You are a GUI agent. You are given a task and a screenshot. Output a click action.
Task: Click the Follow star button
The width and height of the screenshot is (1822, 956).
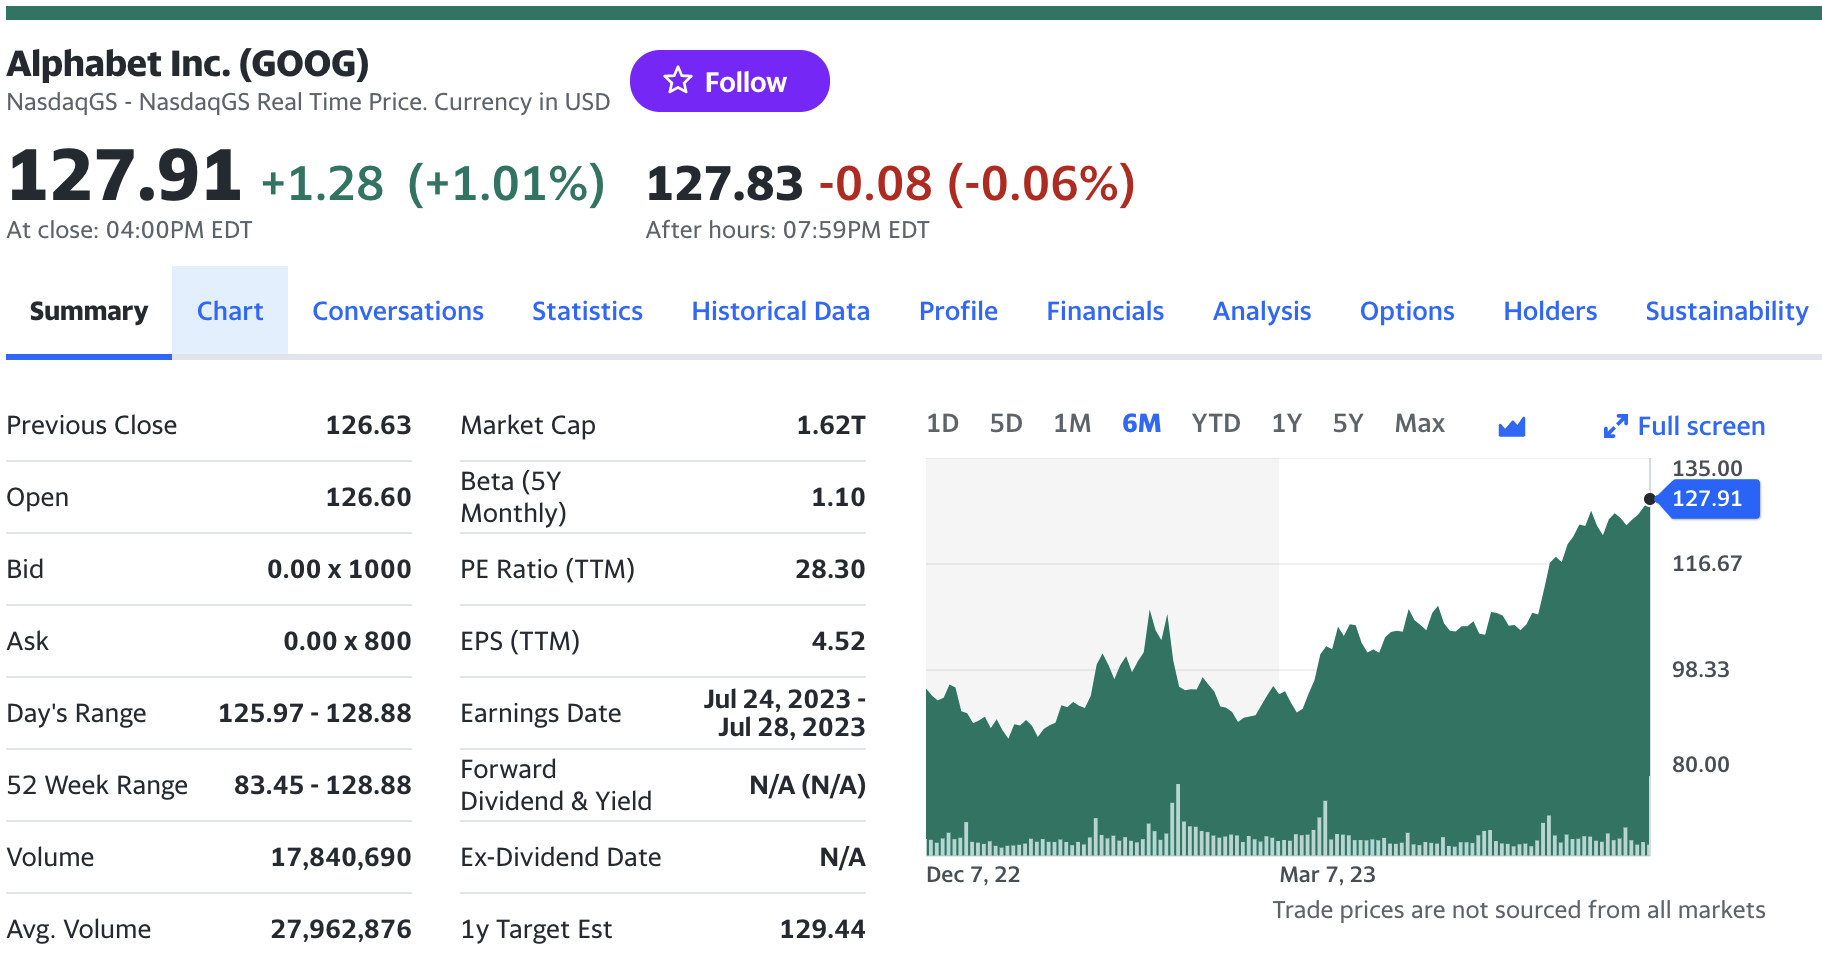coord(729,81)
